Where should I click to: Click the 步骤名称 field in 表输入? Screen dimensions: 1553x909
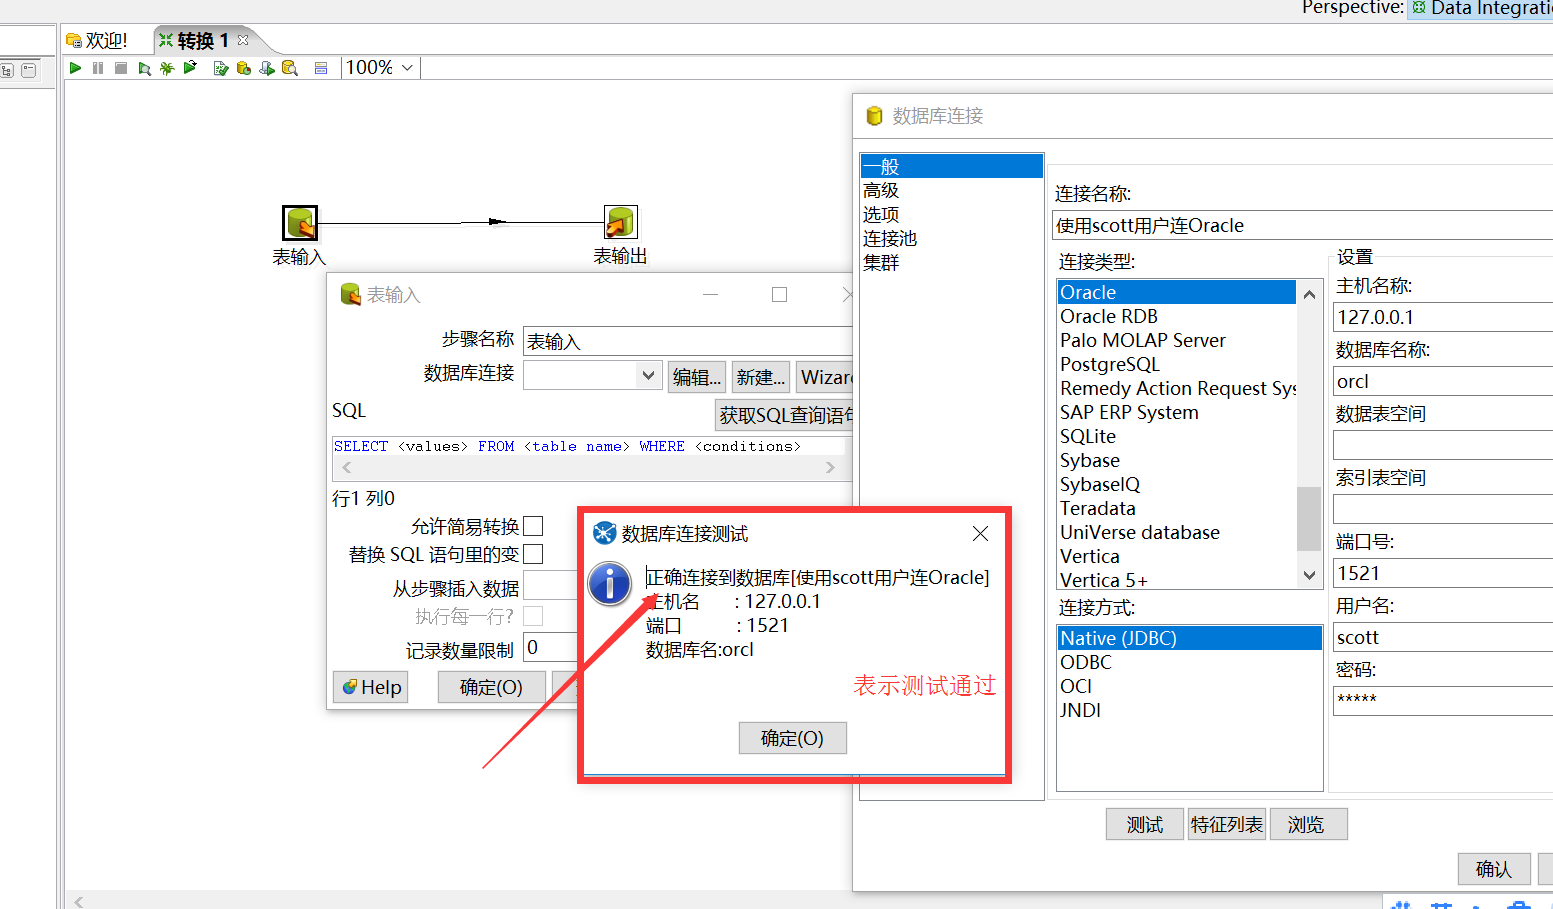click(x=688, y=341)
